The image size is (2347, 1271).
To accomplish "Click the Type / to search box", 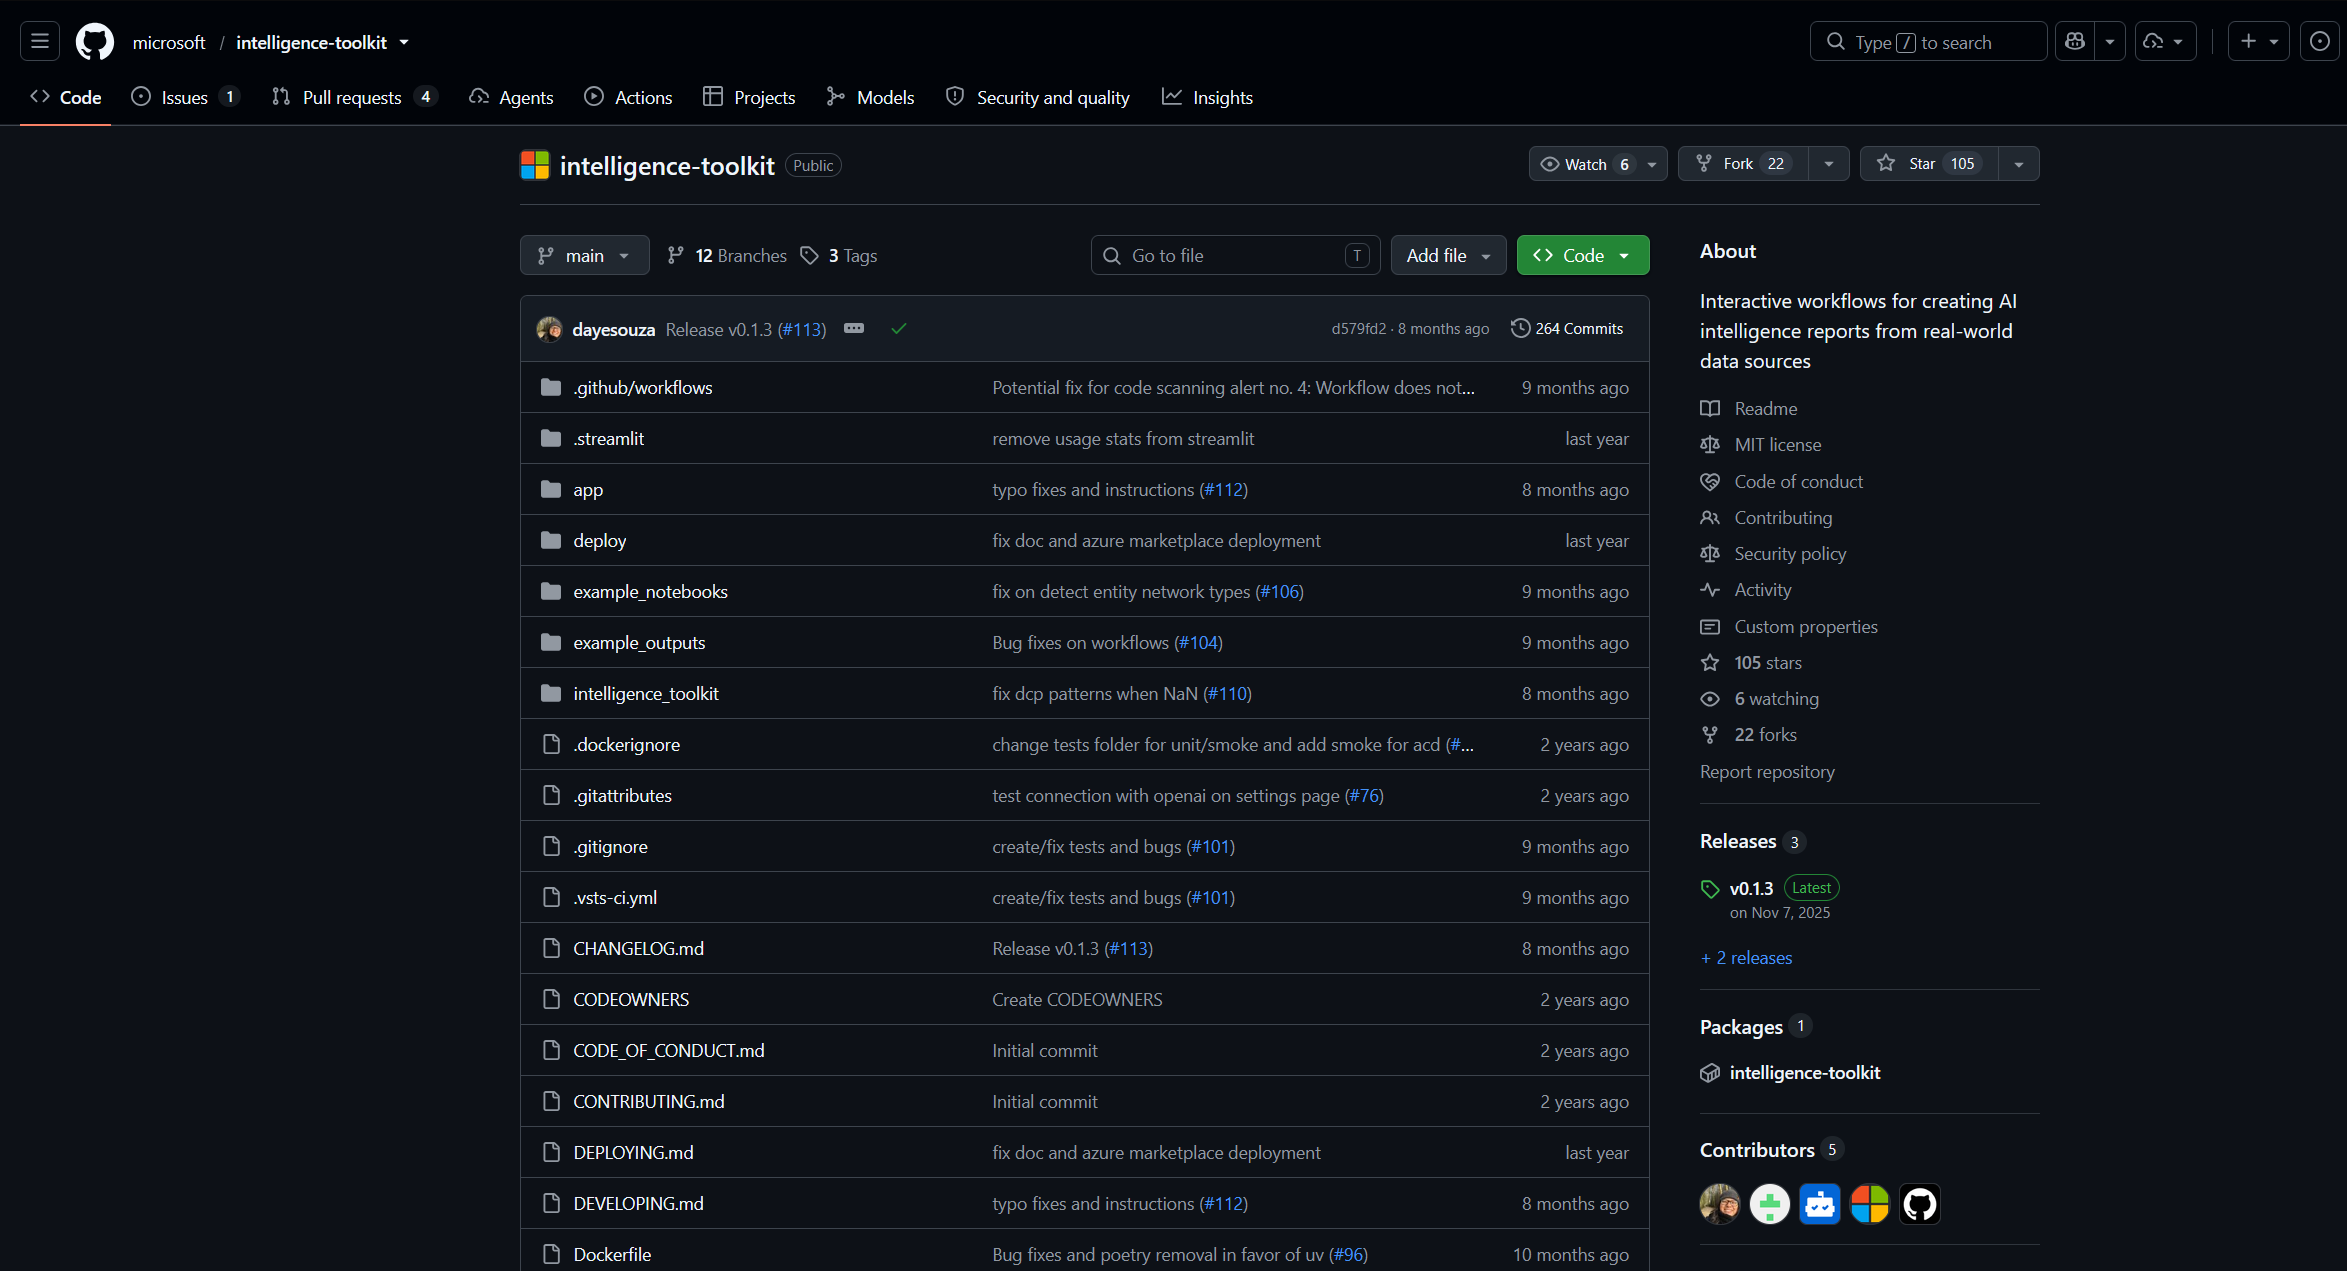I will click(1928, 42).
